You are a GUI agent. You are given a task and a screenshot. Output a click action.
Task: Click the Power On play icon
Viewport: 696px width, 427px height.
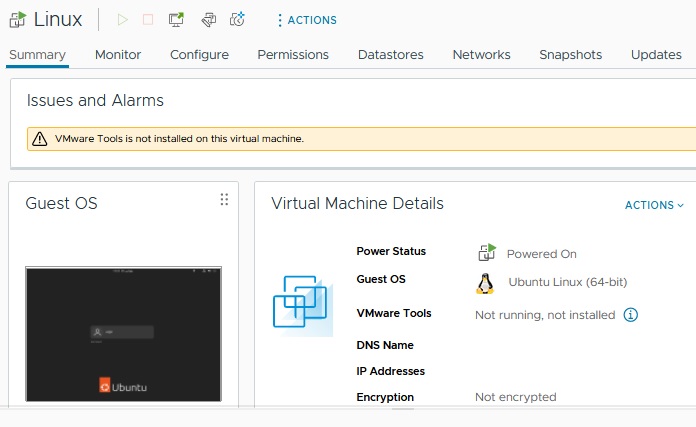coord(122,19)
